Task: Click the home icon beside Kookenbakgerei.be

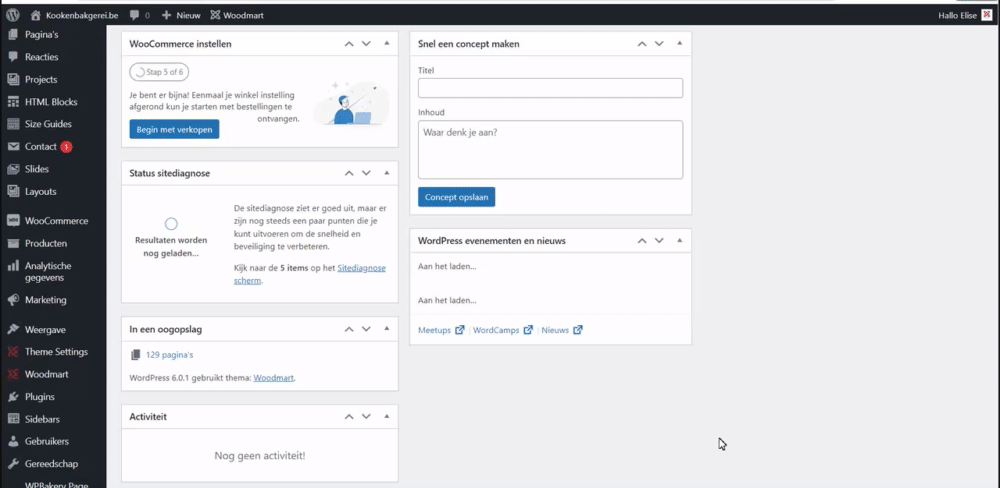Action: point(36,15)
